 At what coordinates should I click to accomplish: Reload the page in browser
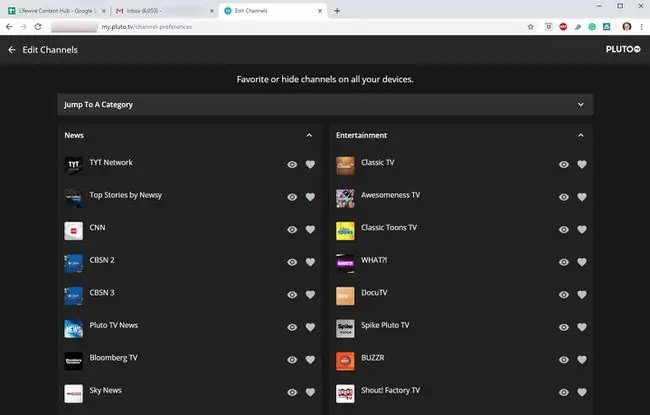pos(38,27)
